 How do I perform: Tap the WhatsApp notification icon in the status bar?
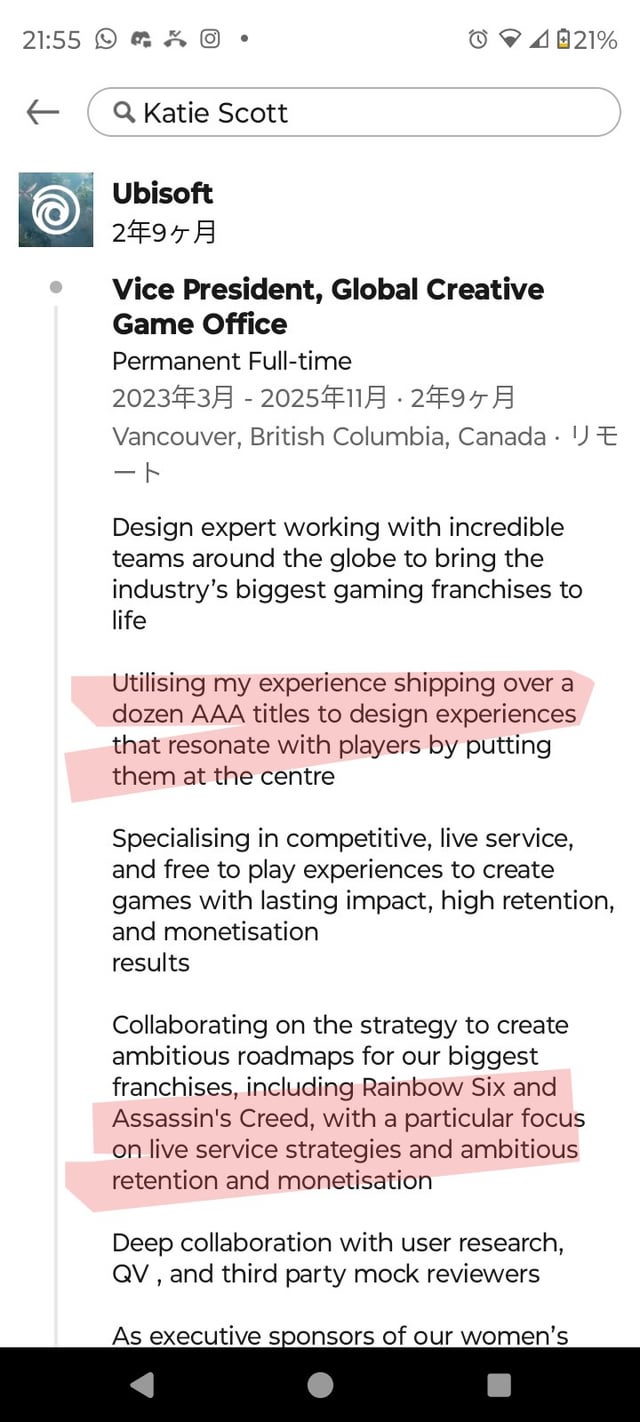(x=106, y=39)
